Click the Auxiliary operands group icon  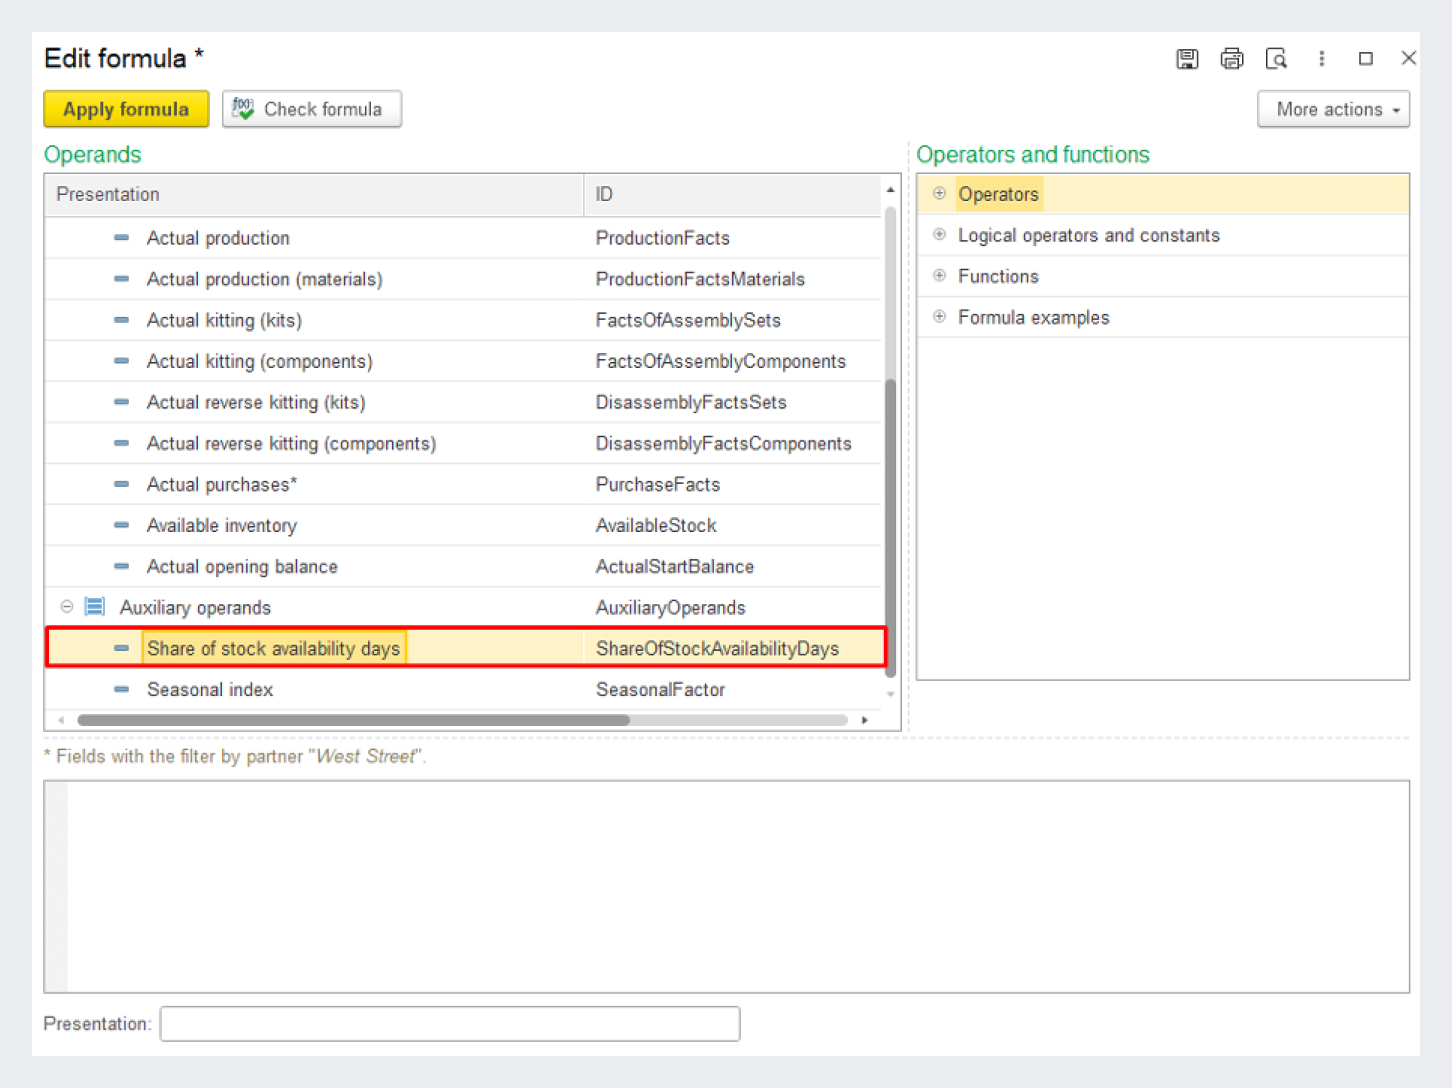pyautogui.click(x=95, y=607)
